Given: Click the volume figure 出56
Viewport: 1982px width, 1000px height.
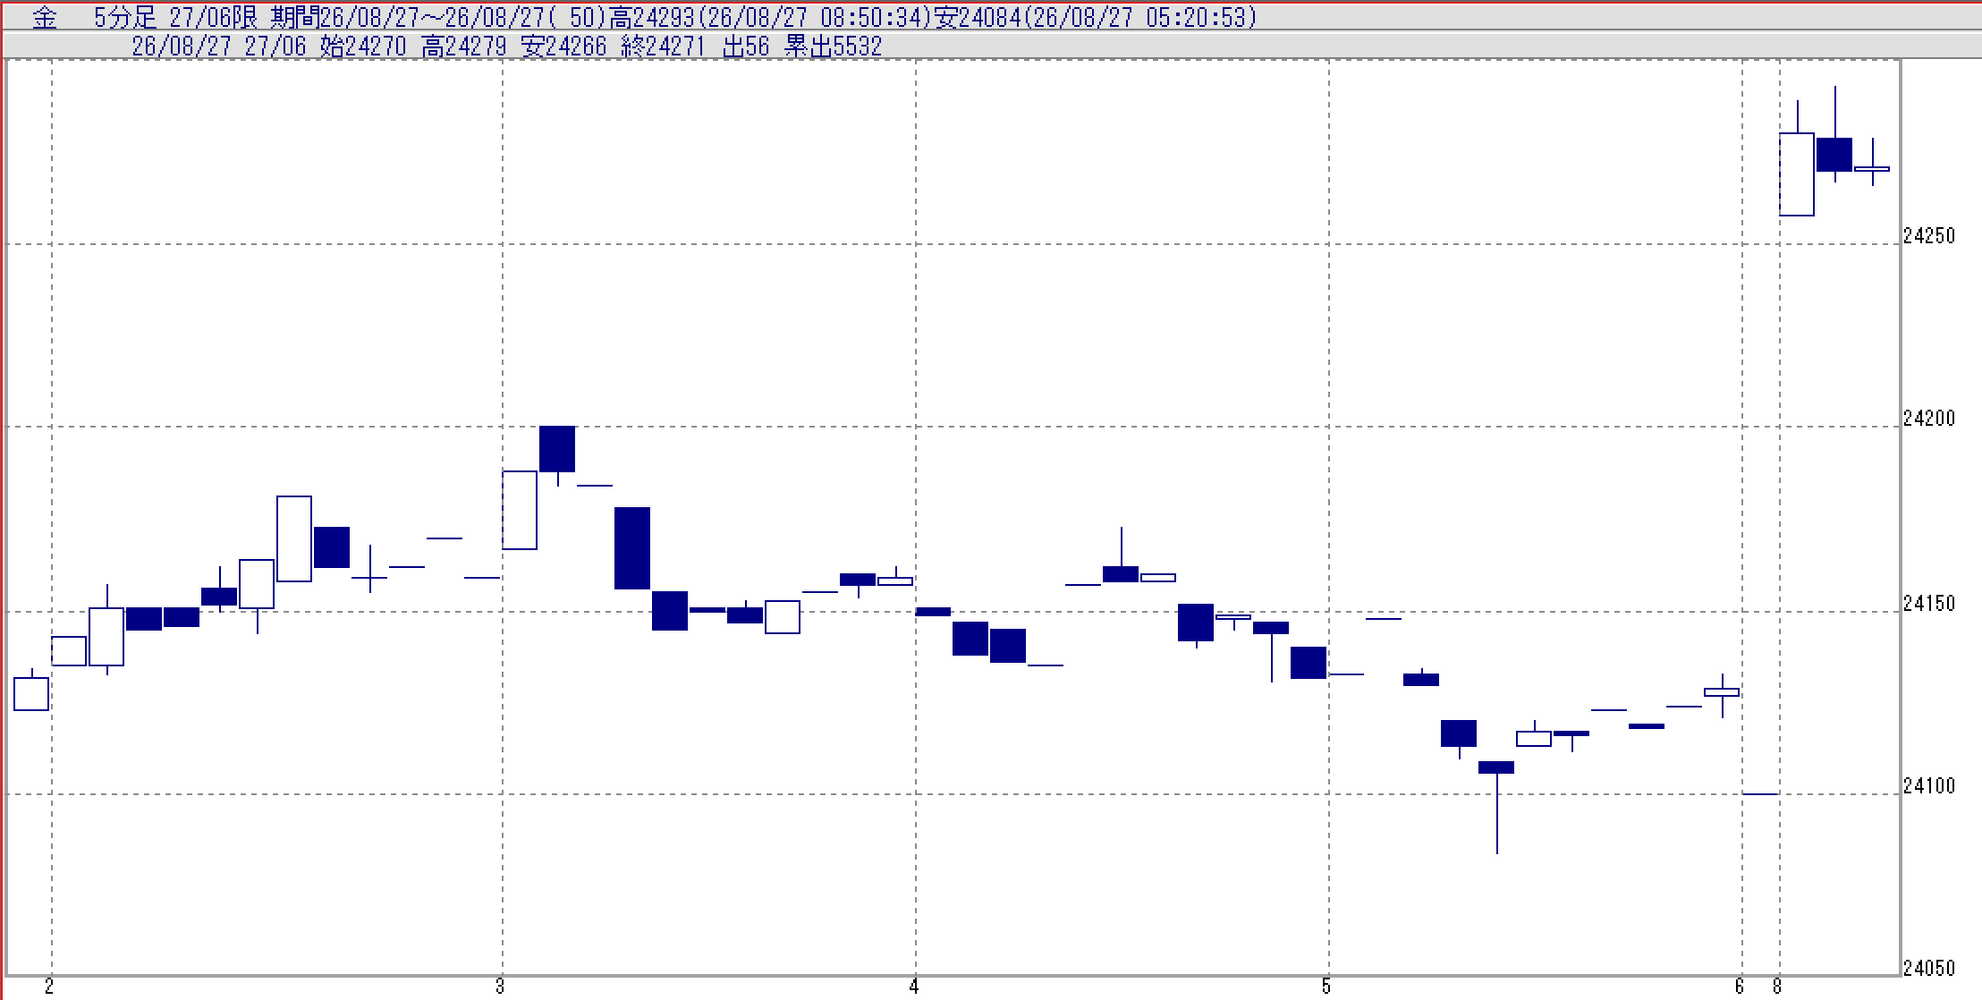Looking at the screenshot, I should point(746,47).
